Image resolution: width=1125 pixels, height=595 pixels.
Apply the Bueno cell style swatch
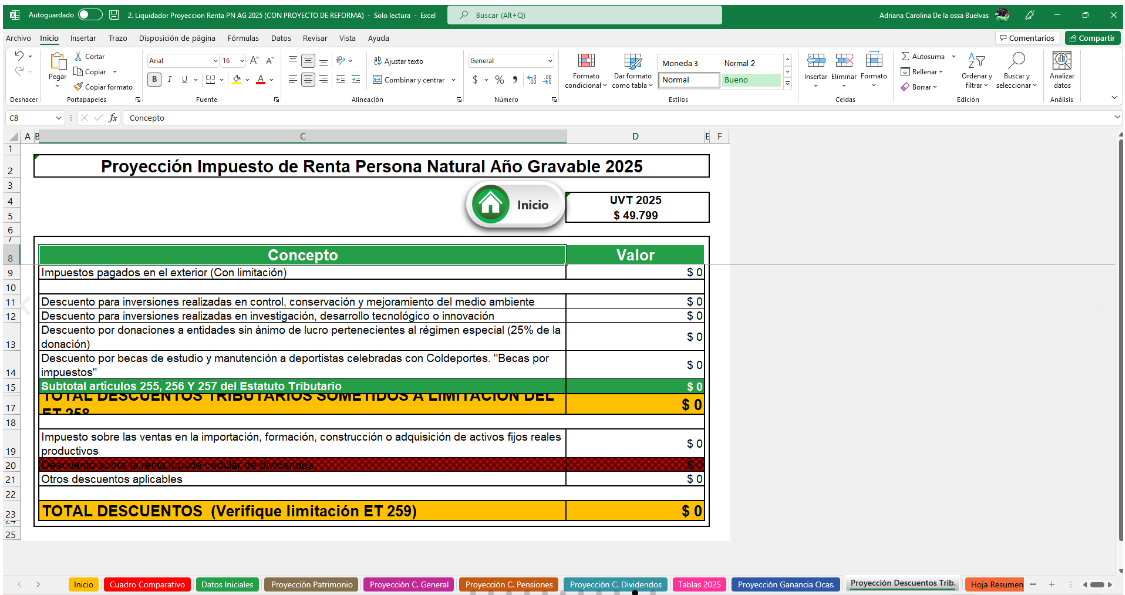point(750,80)
